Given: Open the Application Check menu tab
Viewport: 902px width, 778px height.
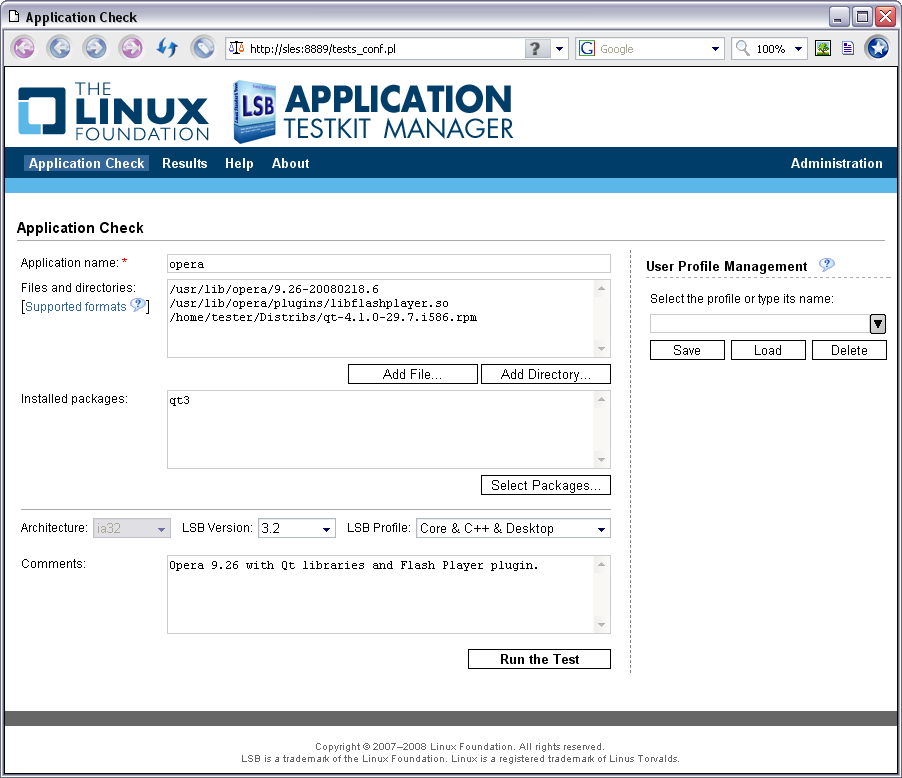Looking at the screenshot, I should [x=86, y=163].
